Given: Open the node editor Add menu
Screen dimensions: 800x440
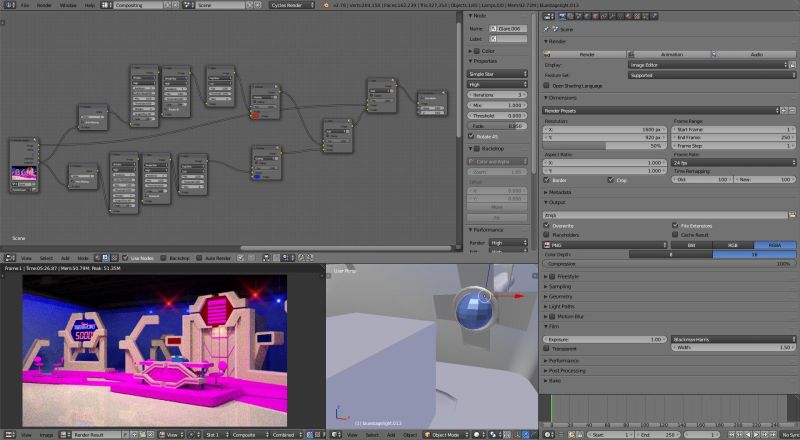Looking at the screenshot, I should coord(65,258).
